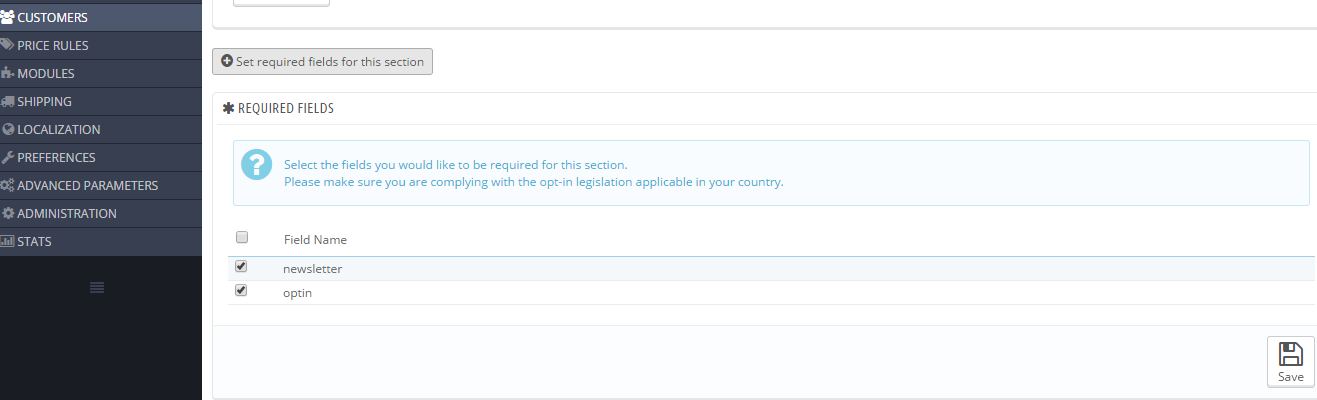Screen dimensions: 1317x400
Task: Open the Advanced Parameters menu
Action: [x=87, y=185]
